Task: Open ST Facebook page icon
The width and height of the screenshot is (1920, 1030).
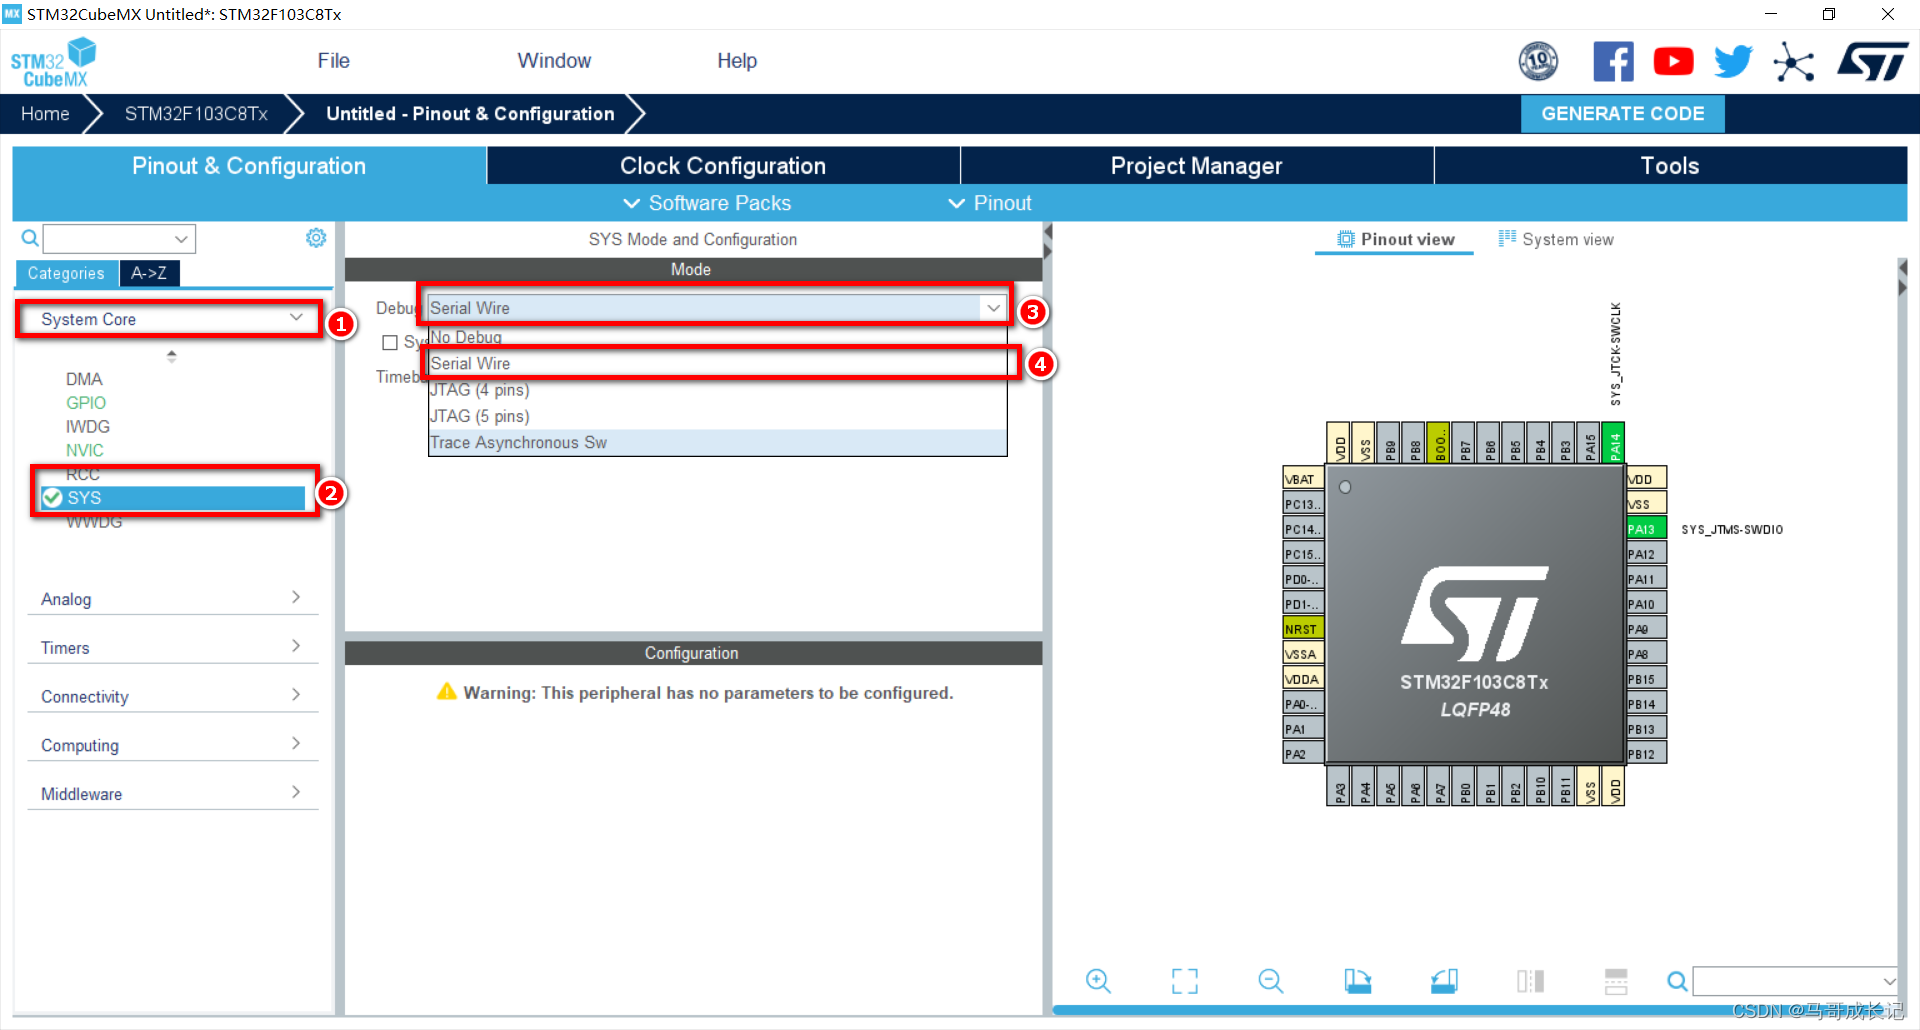Action: [x=1613, y=62]
